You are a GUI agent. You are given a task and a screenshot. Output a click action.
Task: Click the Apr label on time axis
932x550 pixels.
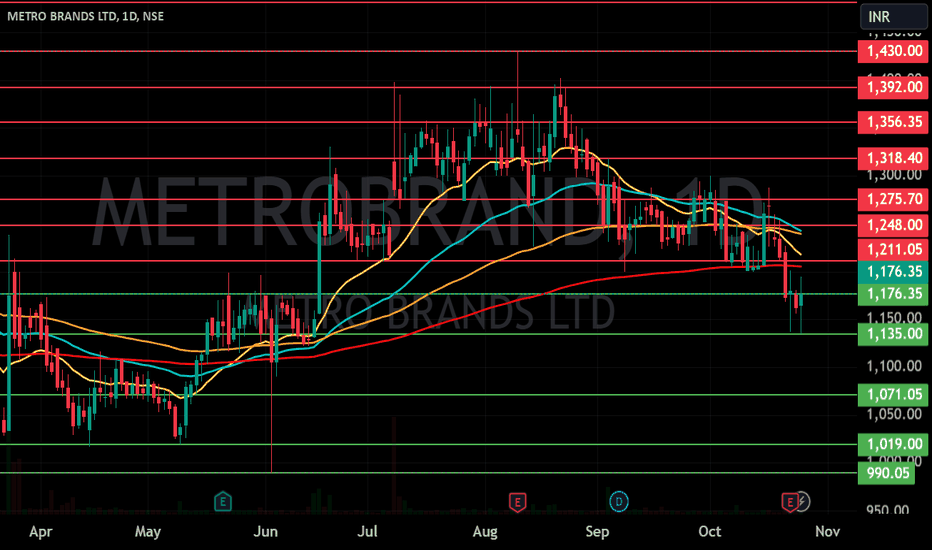40,532
